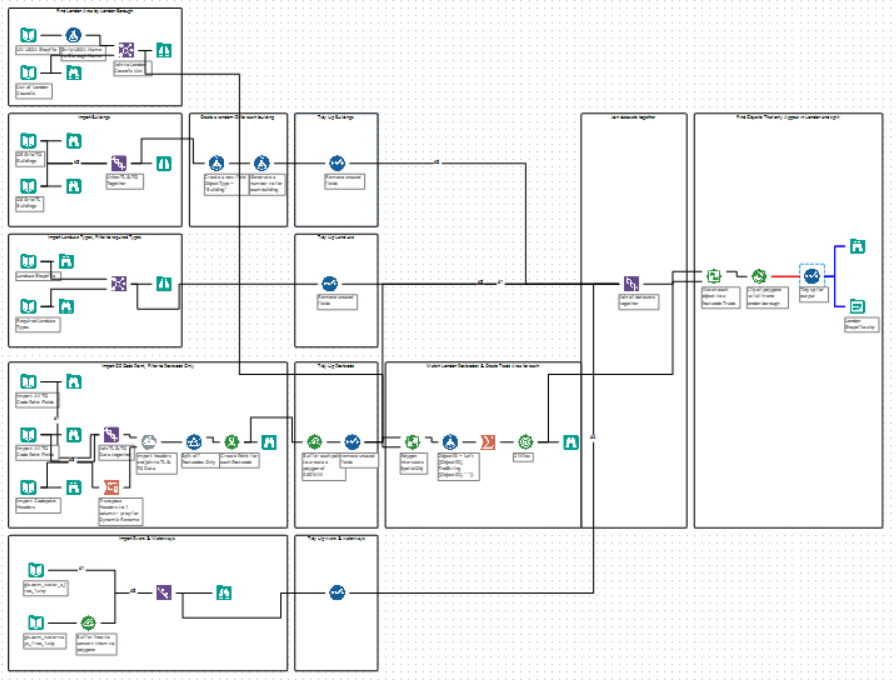Click the Buffer tool in Tidy Up Postcodes
This screenshot has height=682, width=896.
click(314, 442)
